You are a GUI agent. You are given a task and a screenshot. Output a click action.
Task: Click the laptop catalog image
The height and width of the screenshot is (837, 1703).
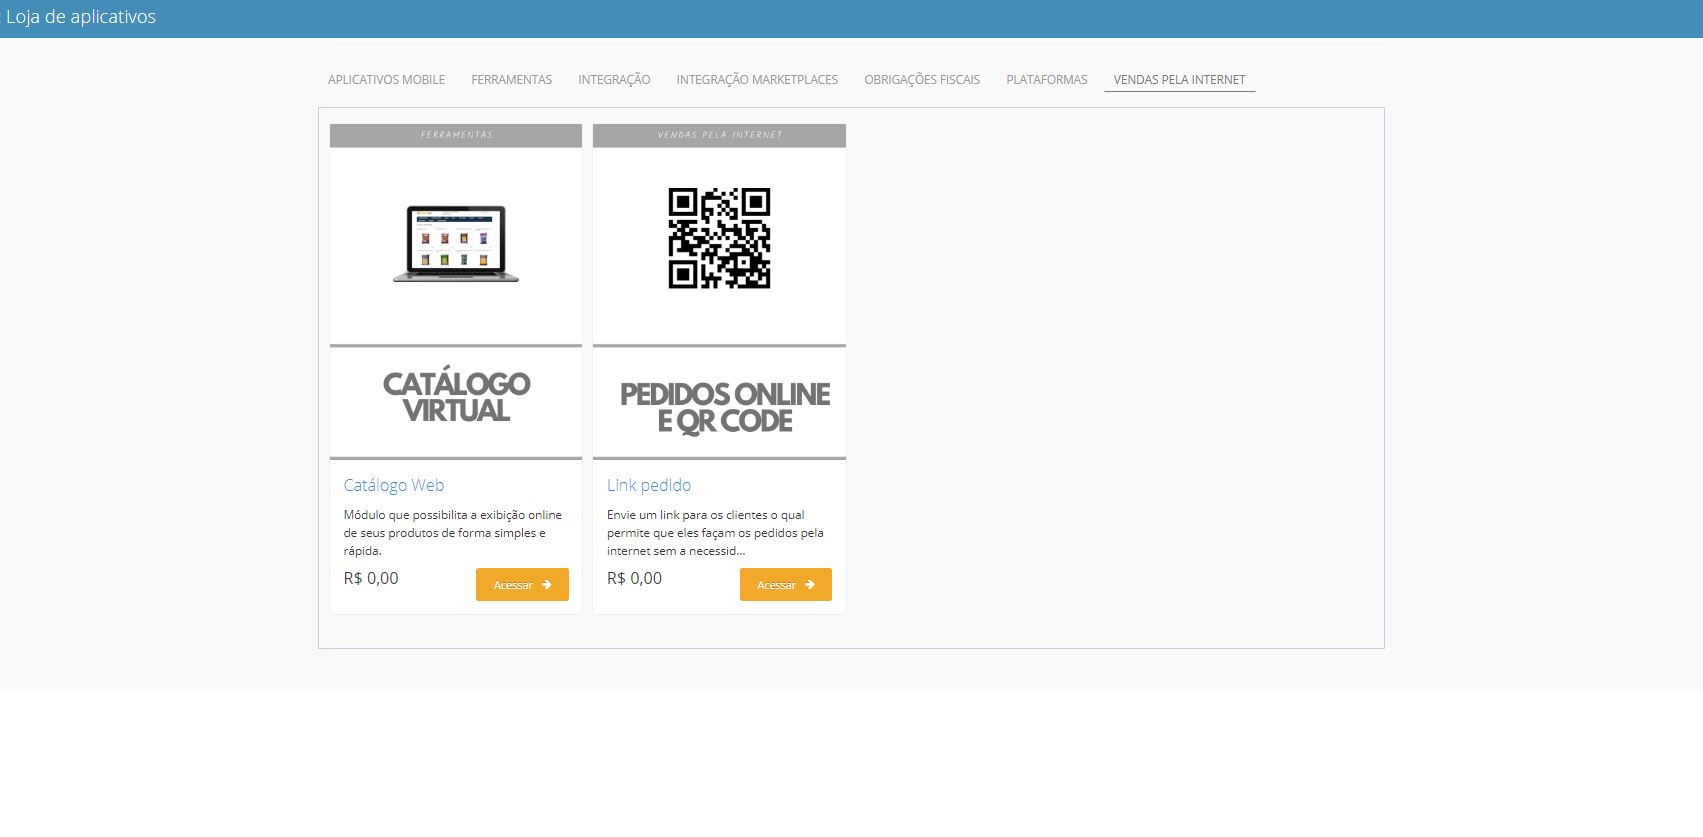456,244
